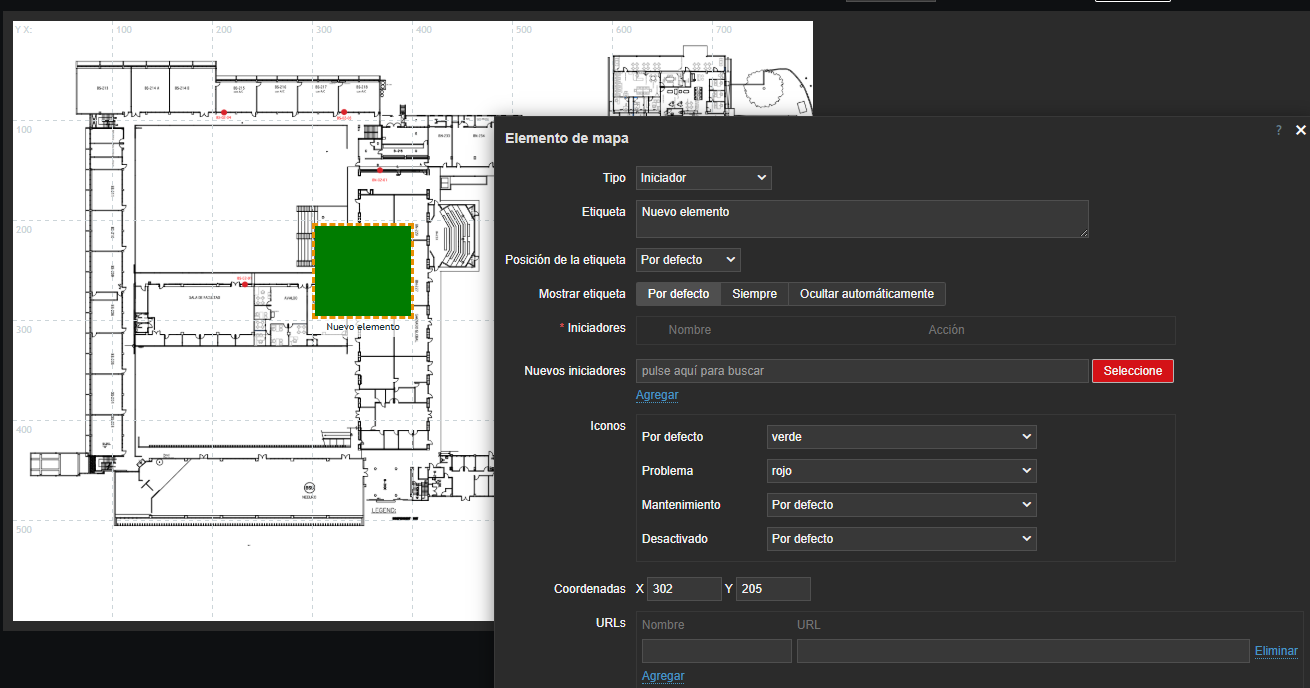Focus the X coordinate field

coord(684,589)
